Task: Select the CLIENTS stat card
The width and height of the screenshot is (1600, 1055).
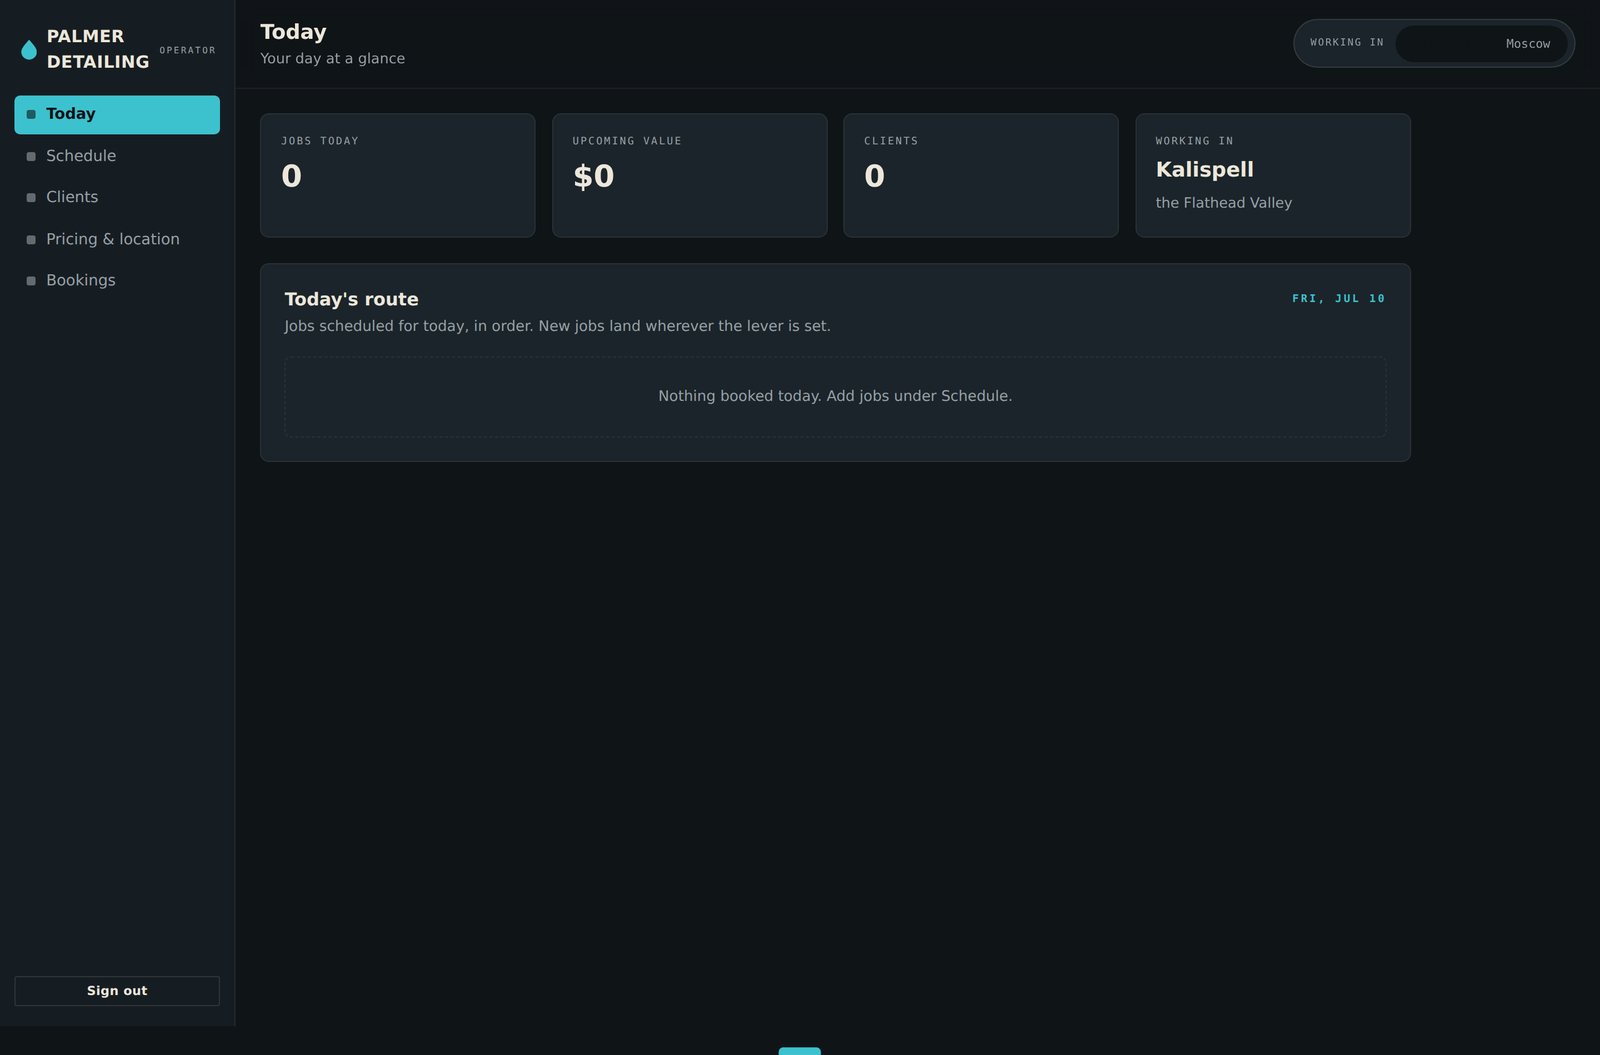Action: point(981,175)
